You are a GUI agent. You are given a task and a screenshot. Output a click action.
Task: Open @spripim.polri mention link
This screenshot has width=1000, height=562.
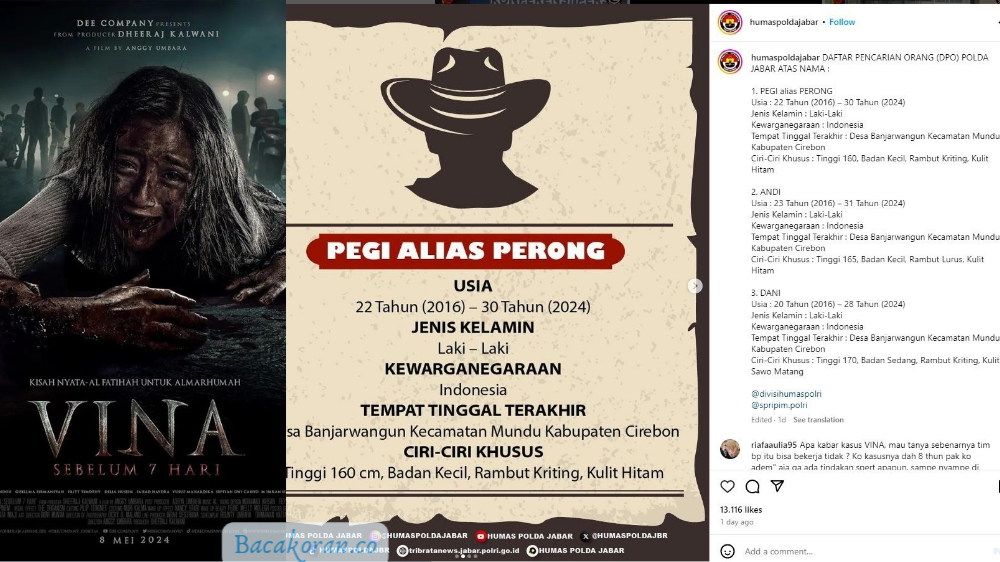[x=779, y=405]
